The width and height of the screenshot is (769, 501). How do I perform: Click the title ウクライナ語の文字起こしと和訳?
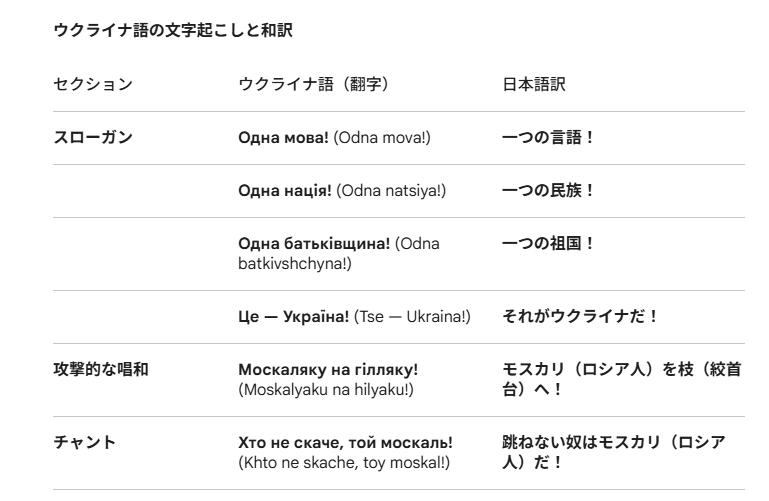171,32
